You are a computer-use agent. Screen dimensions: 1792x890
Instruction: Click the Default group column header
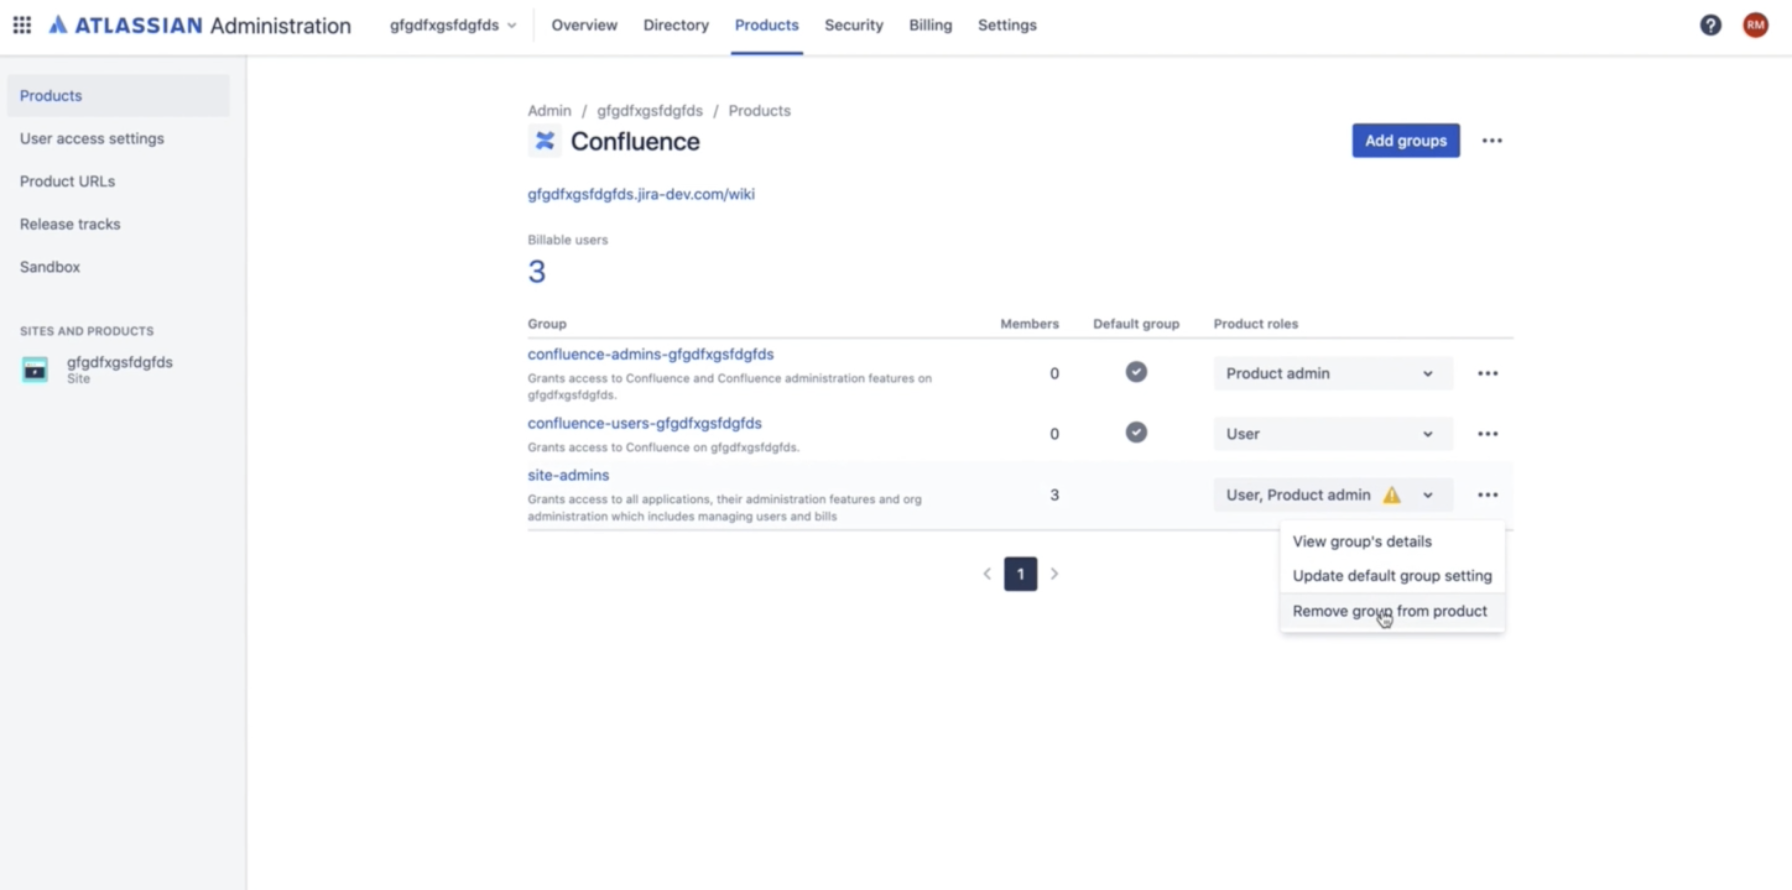tap(1136, 324)
